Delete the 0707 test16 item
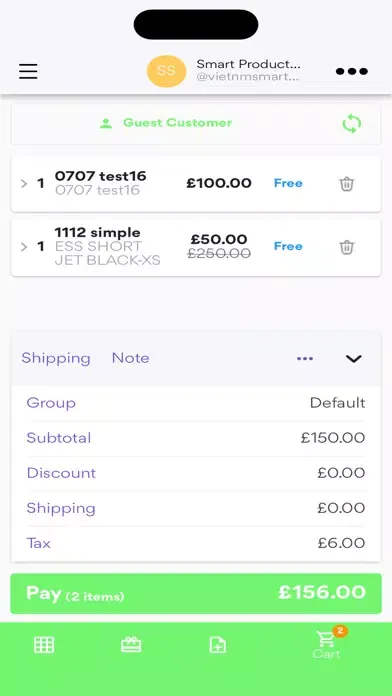The width and height of the screenshot is (392, 696). [347, 183]
